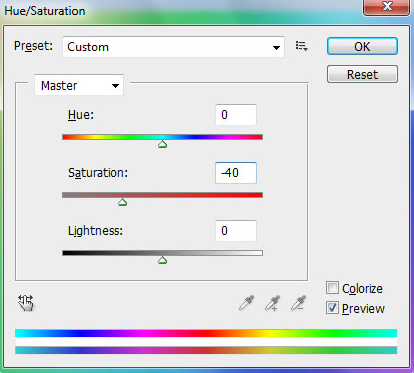Close the Hue/Saturation dialog
The width and height of the screenshot is (414, 373).
pos(386,7)
